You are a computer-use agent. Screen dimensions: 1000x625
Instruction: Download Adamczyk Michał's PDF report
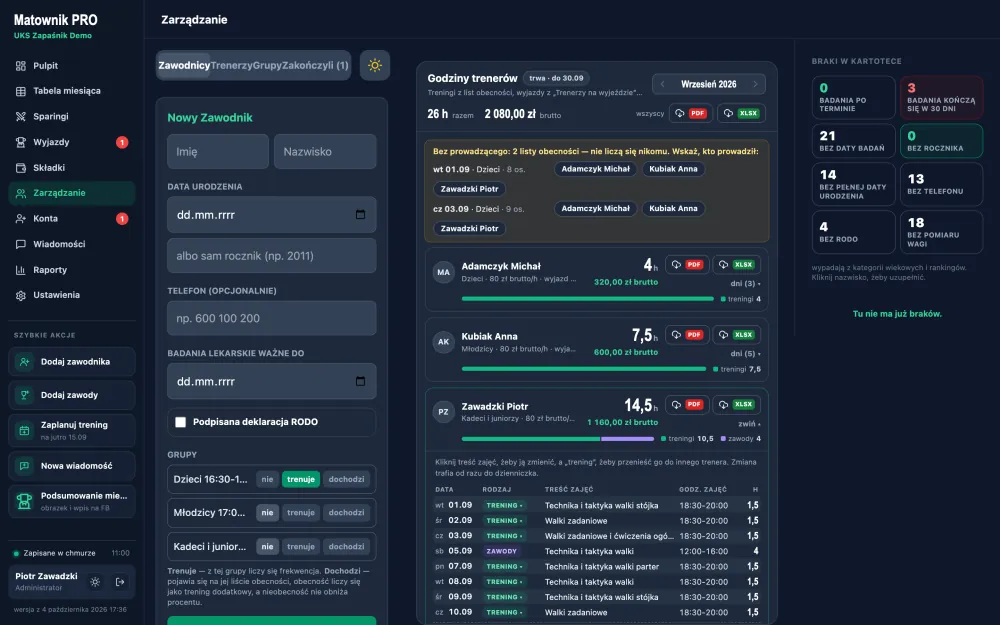click(687, 265)
